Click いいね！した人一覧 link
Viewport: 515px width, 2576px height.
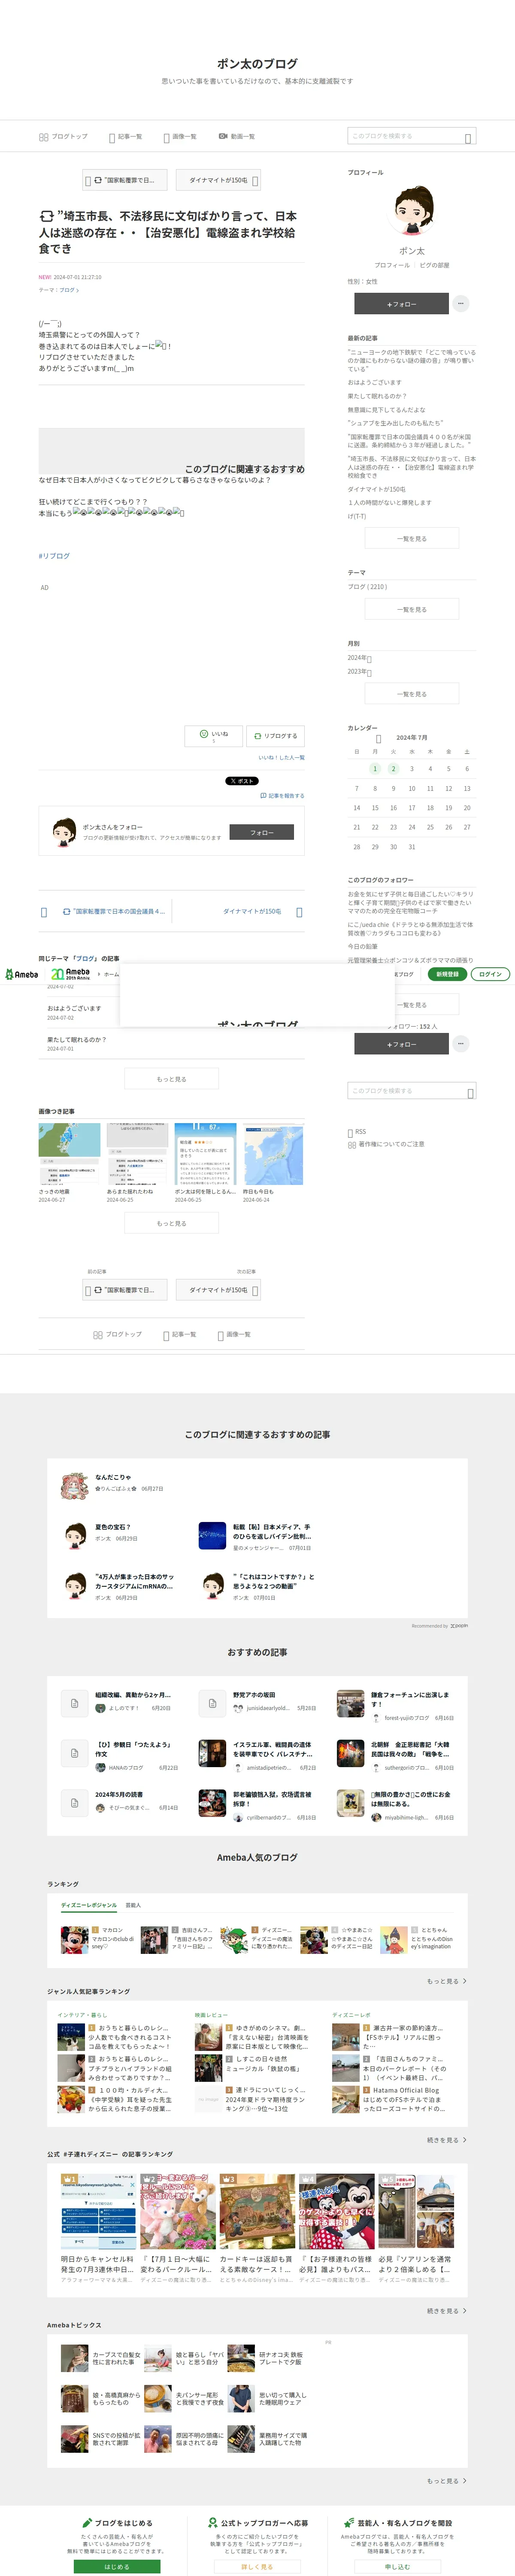tap(282, 757)
